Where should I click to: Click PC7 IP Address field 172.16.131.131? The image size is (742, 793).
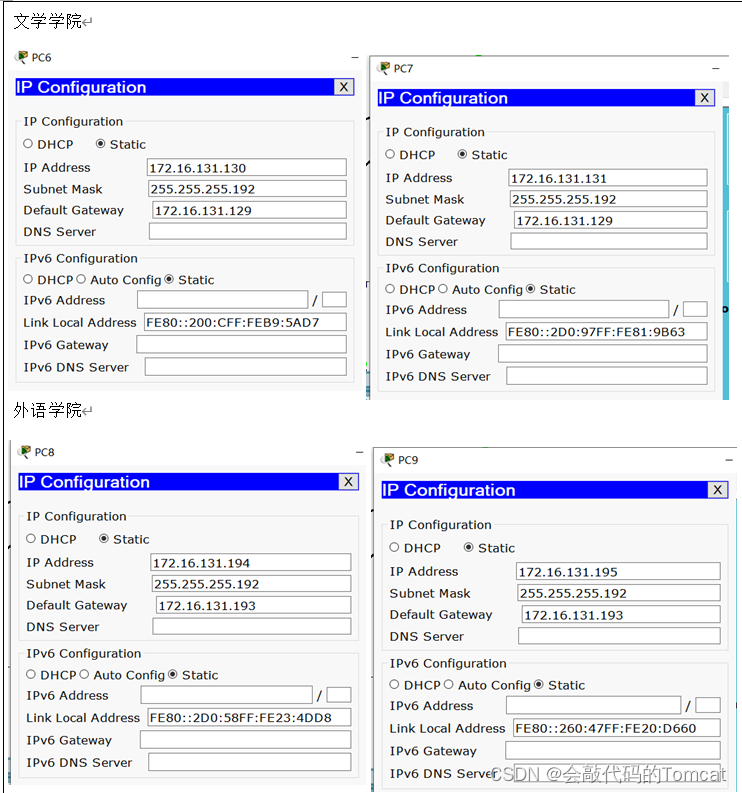click(x=607, y=178)
